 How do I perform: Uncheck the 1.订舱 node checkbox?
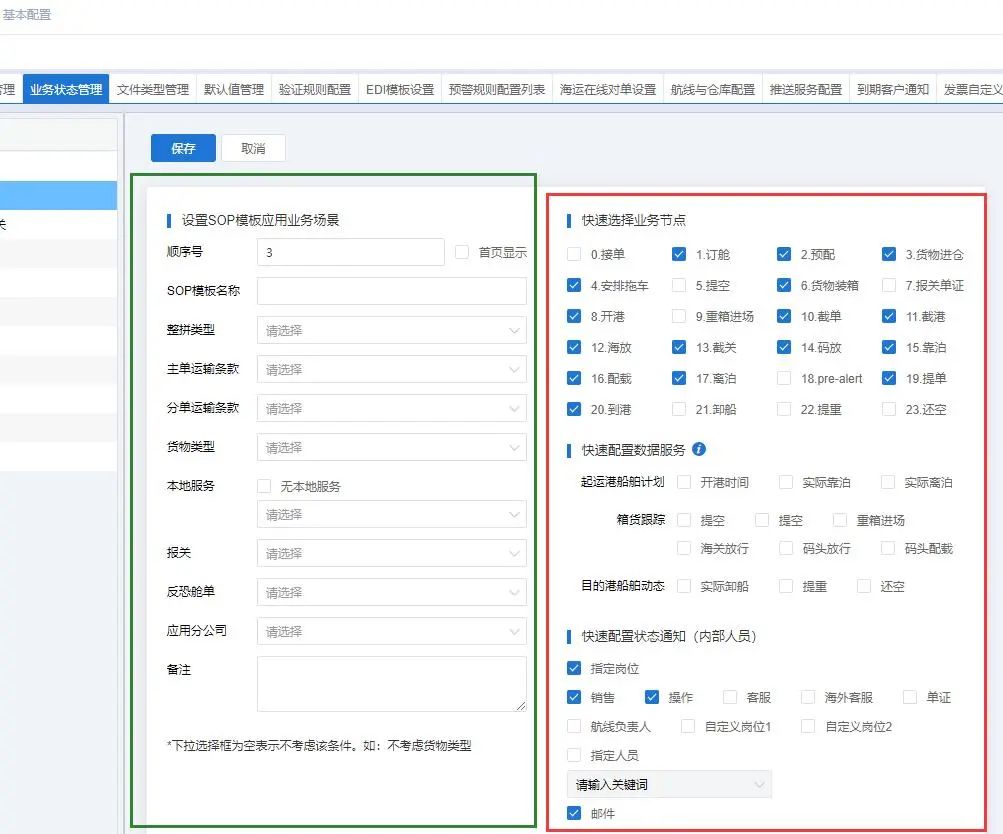[679, 255]
